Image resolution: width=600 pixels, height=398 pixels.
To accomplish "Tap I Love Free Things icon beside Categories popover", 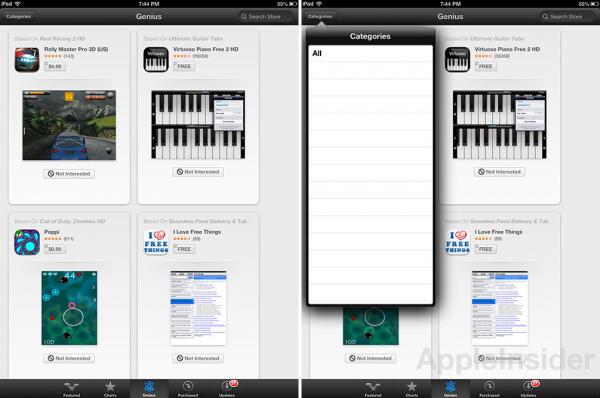I will (457, 242).
